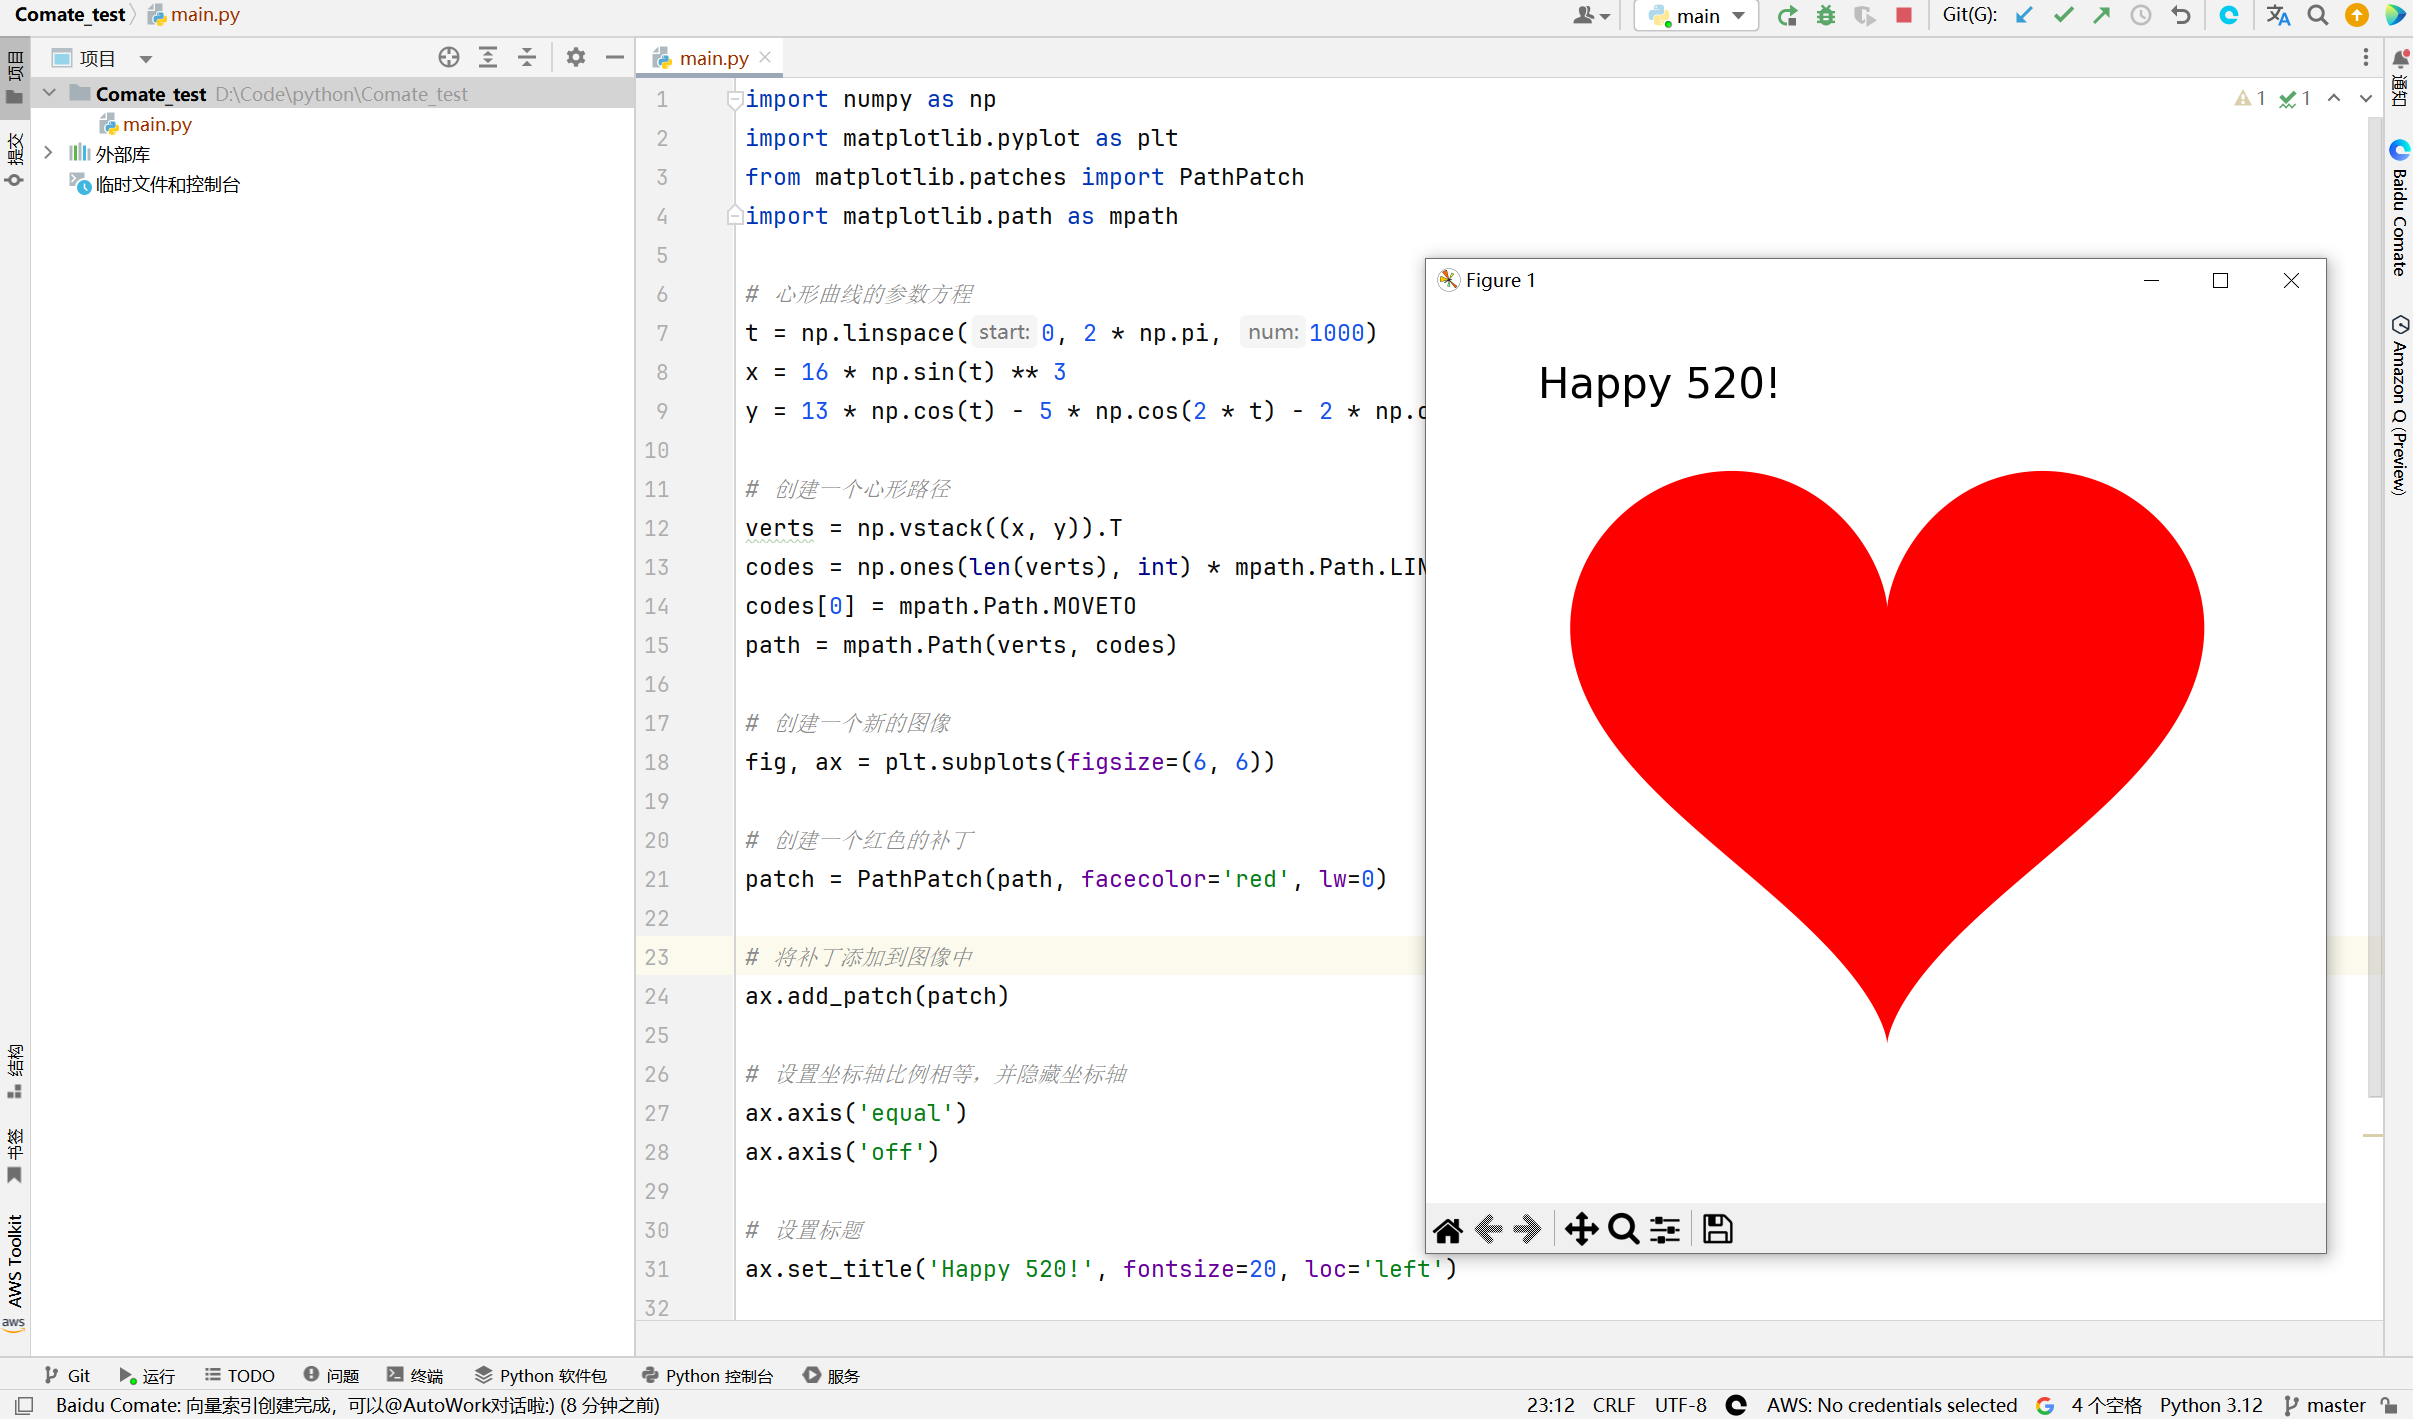Open the Translate icon in toolbar
Image resolution: width=2413 pixels, height=1419 pixels.
tap(2278, 15)
